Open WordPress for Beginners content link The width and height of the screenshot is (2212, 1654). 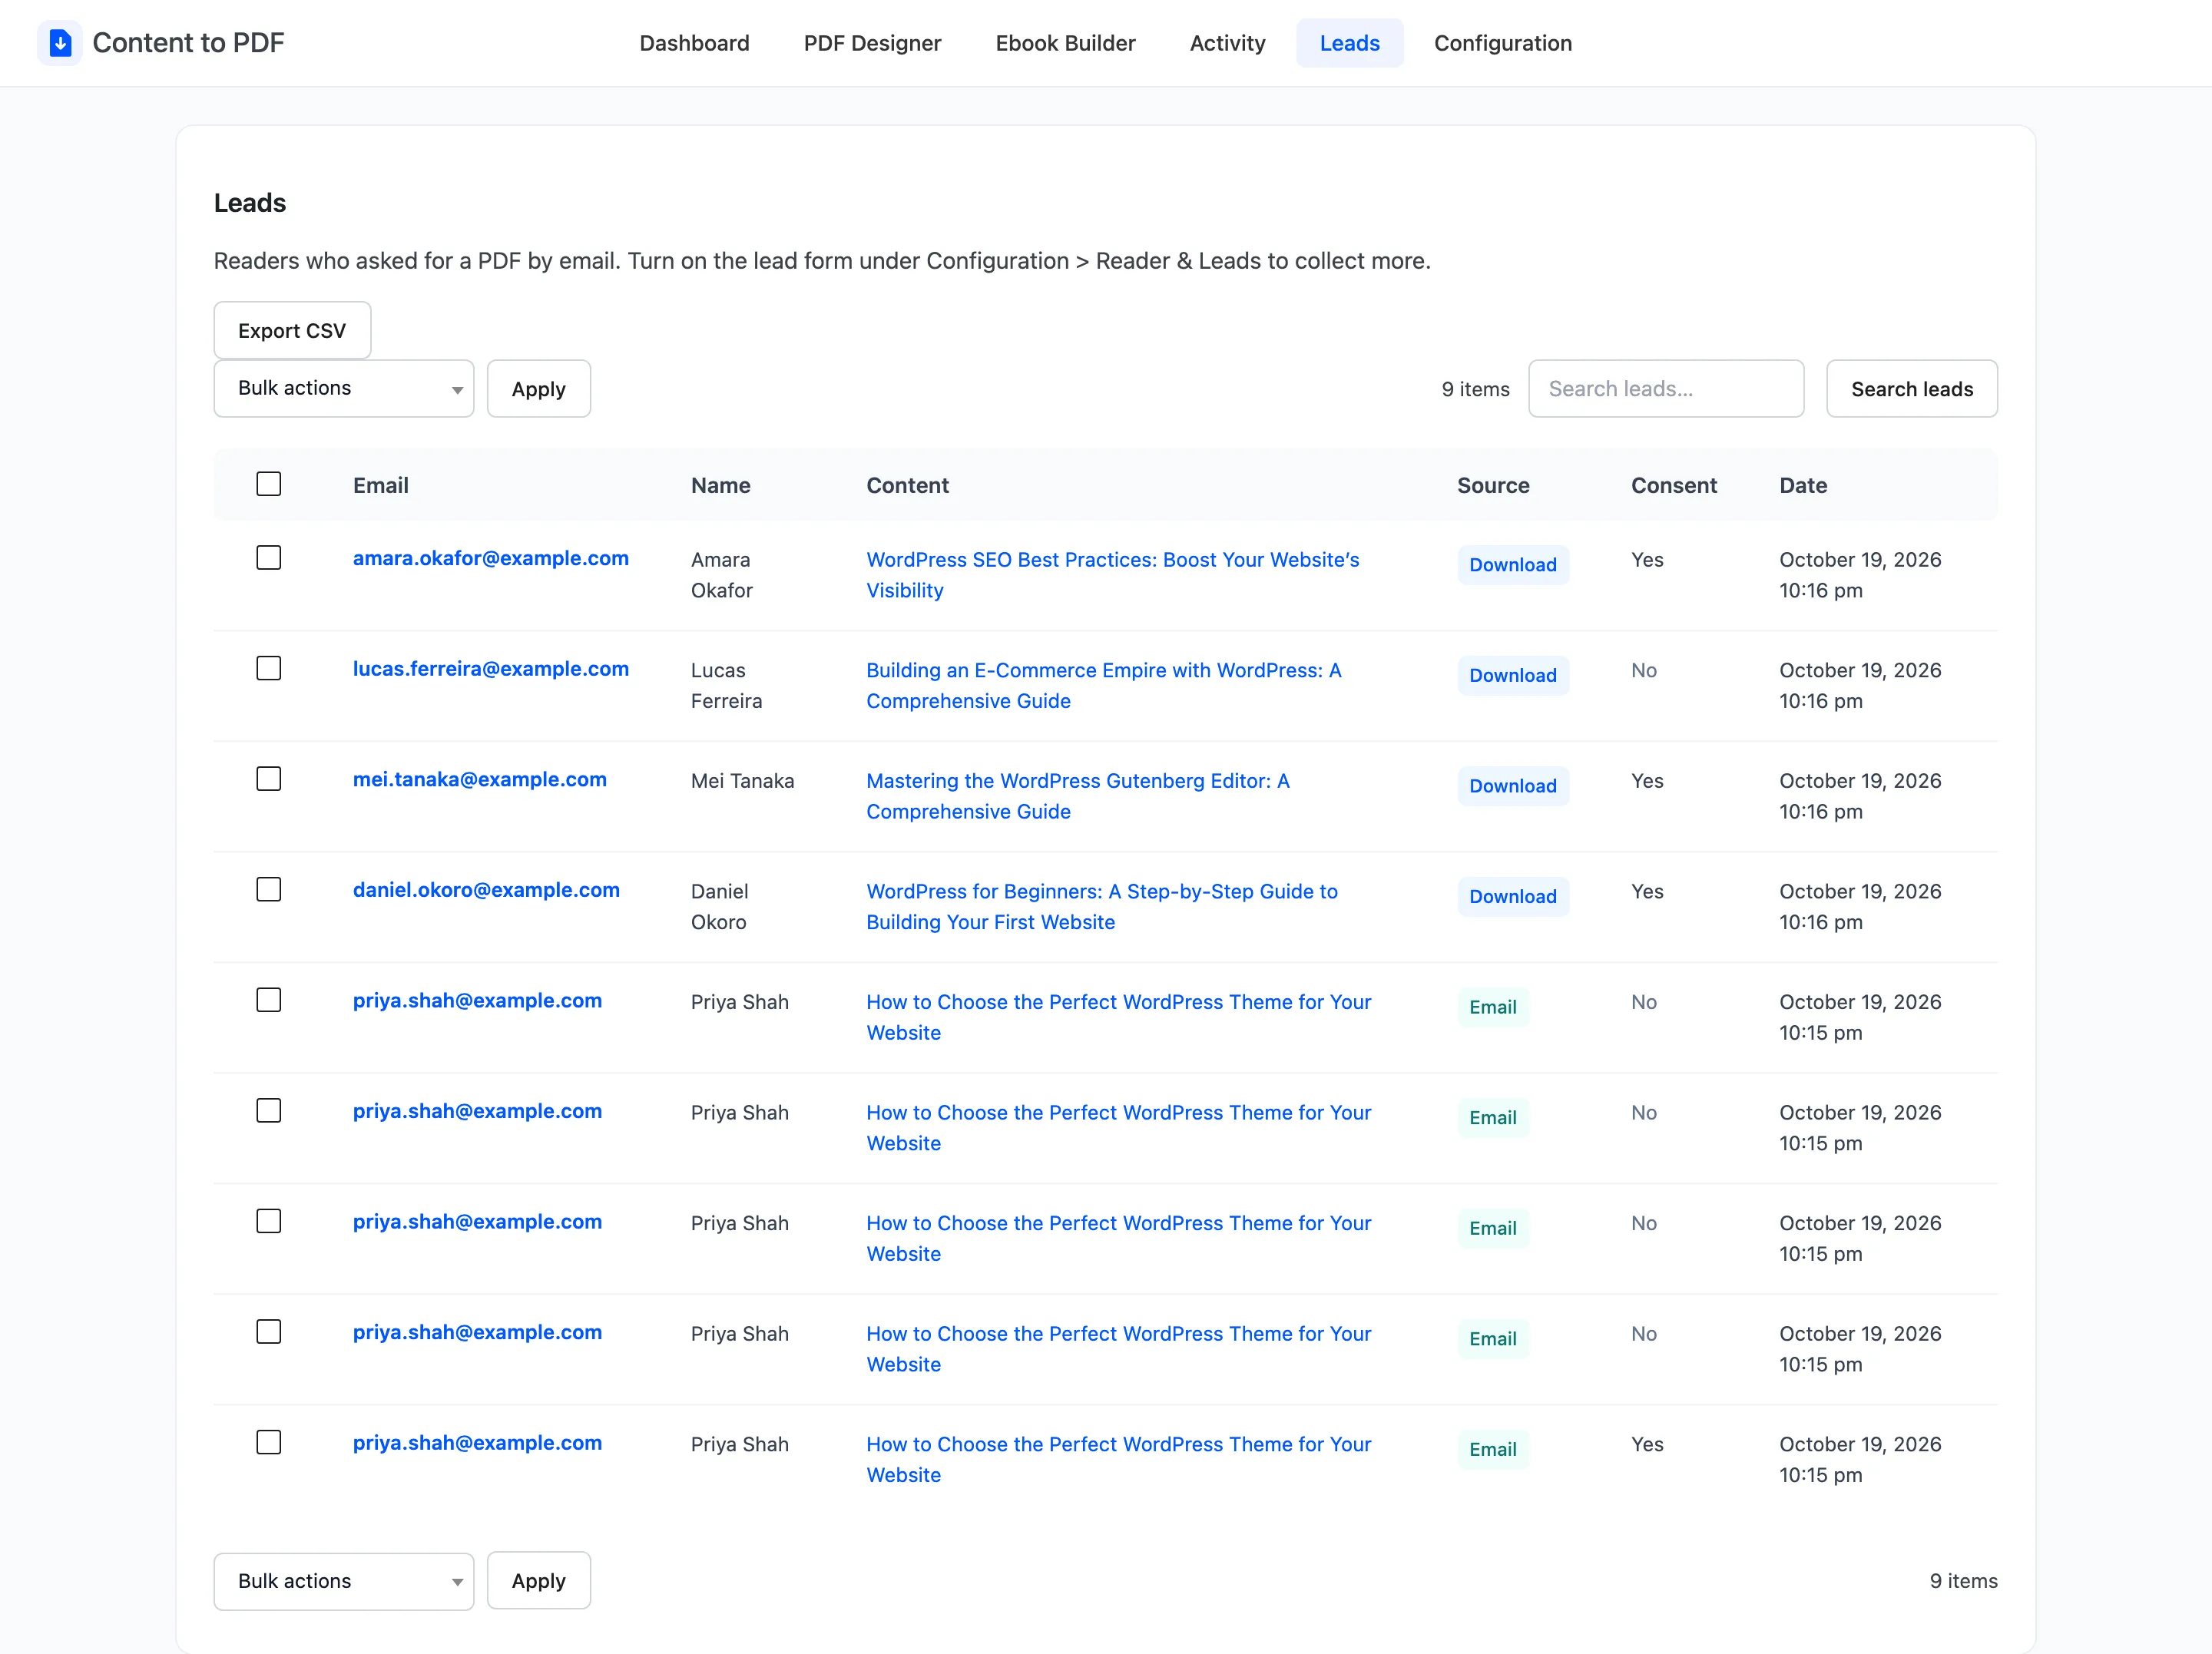pyautogui.click(x=1101, y=906)
